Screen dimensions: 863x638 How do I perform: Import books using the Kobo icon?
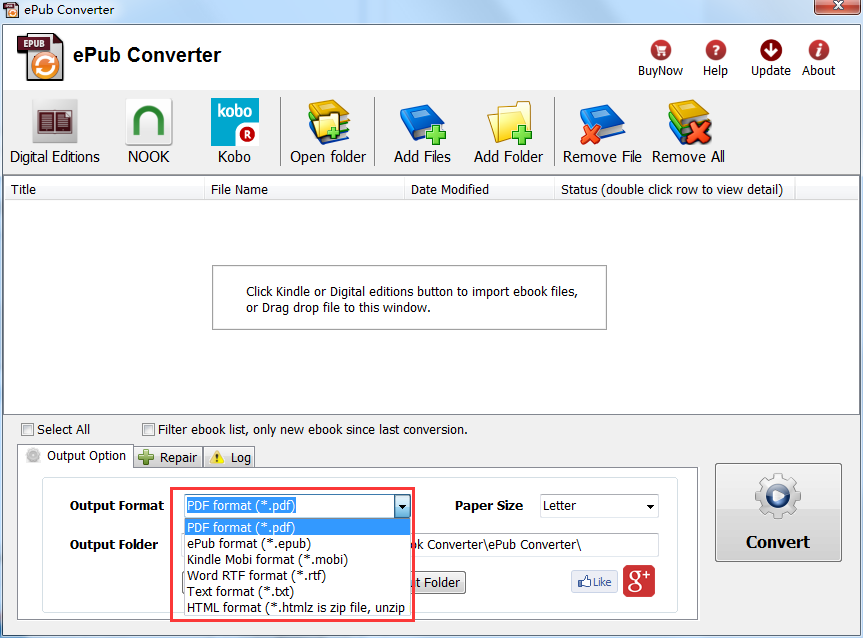pos(234,131)
